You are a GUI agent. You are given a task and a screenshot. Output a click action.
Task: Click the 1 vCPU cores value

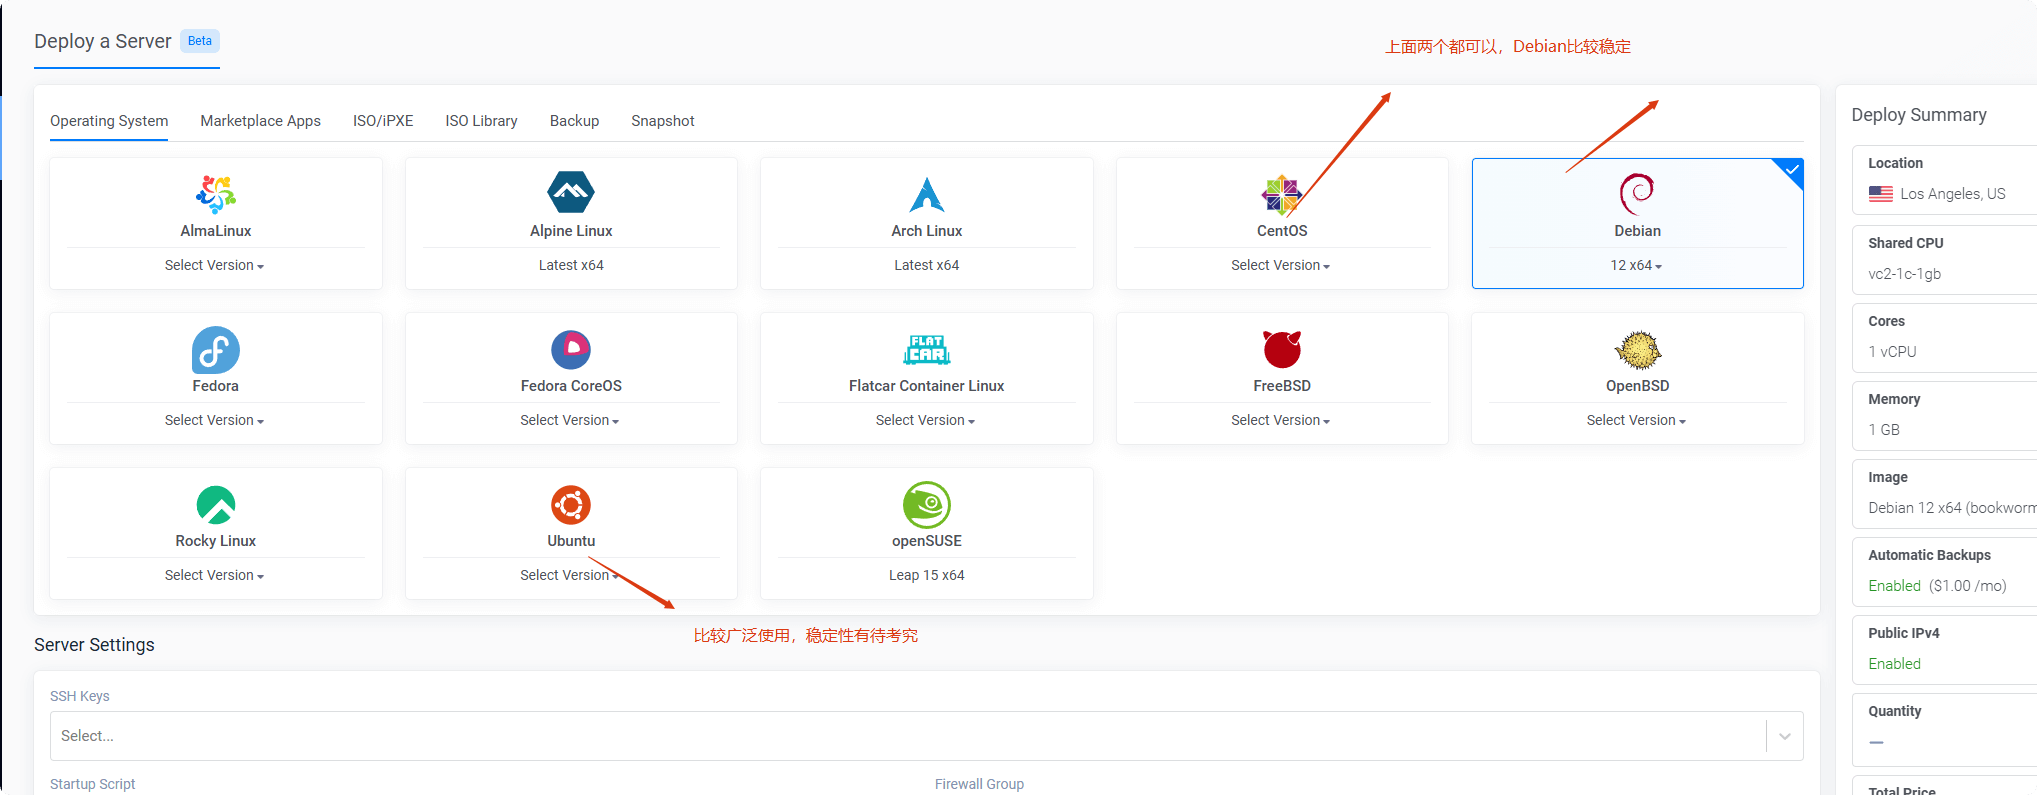pos(1893,352)
